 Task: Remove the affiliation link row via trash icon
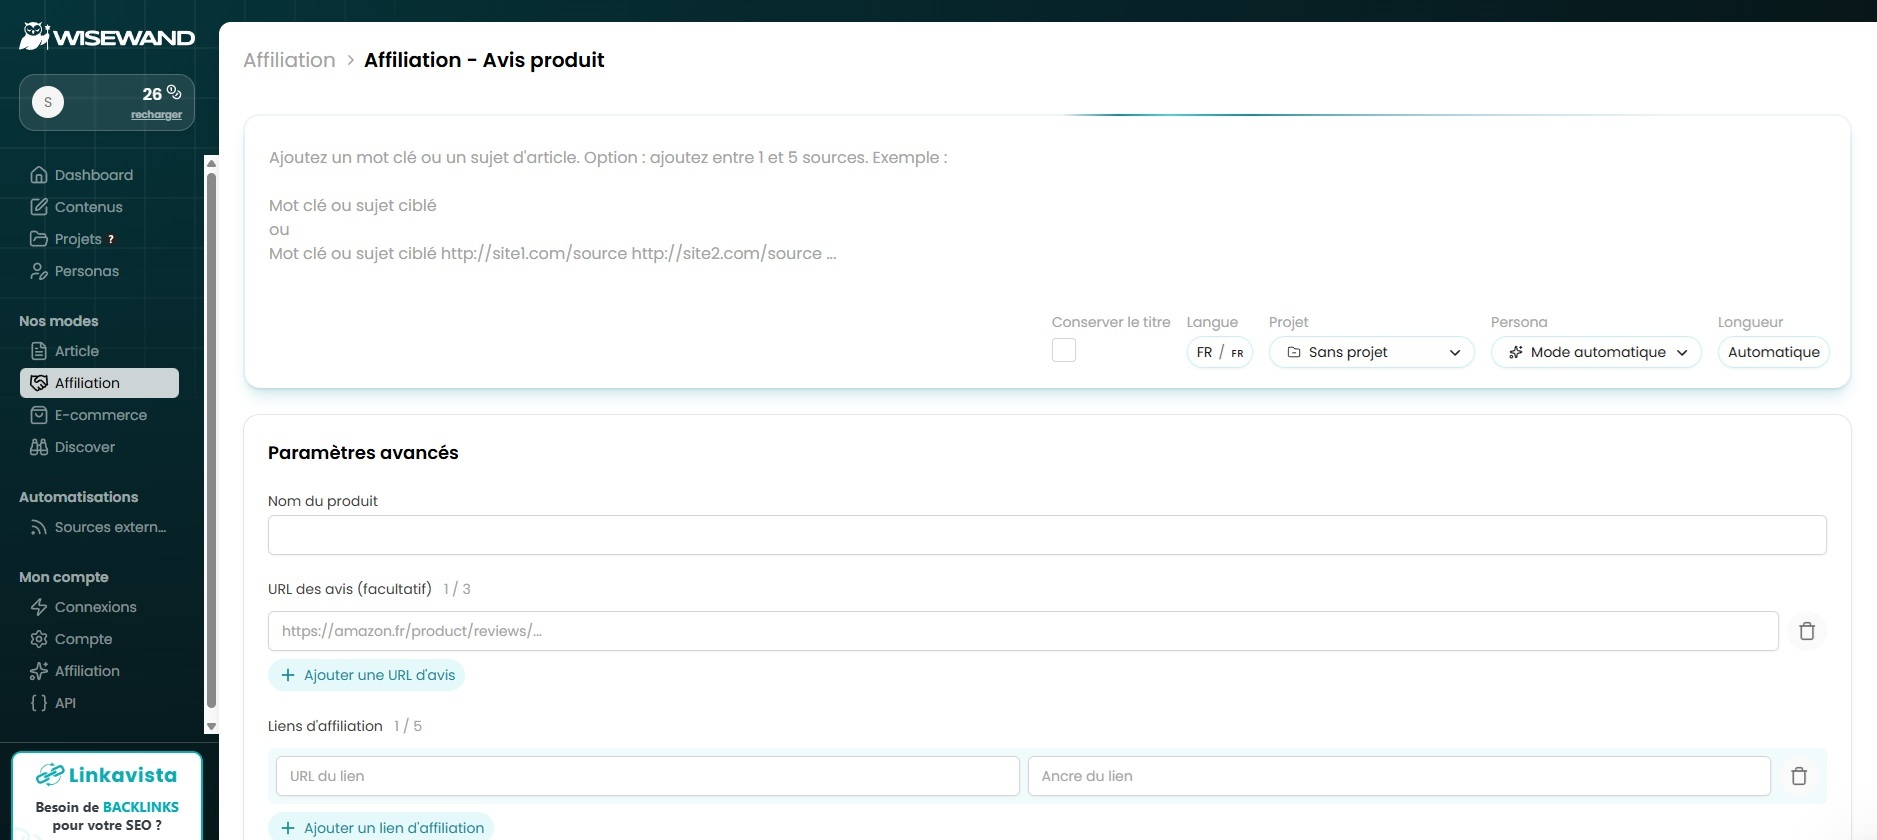coord(1798,776)
